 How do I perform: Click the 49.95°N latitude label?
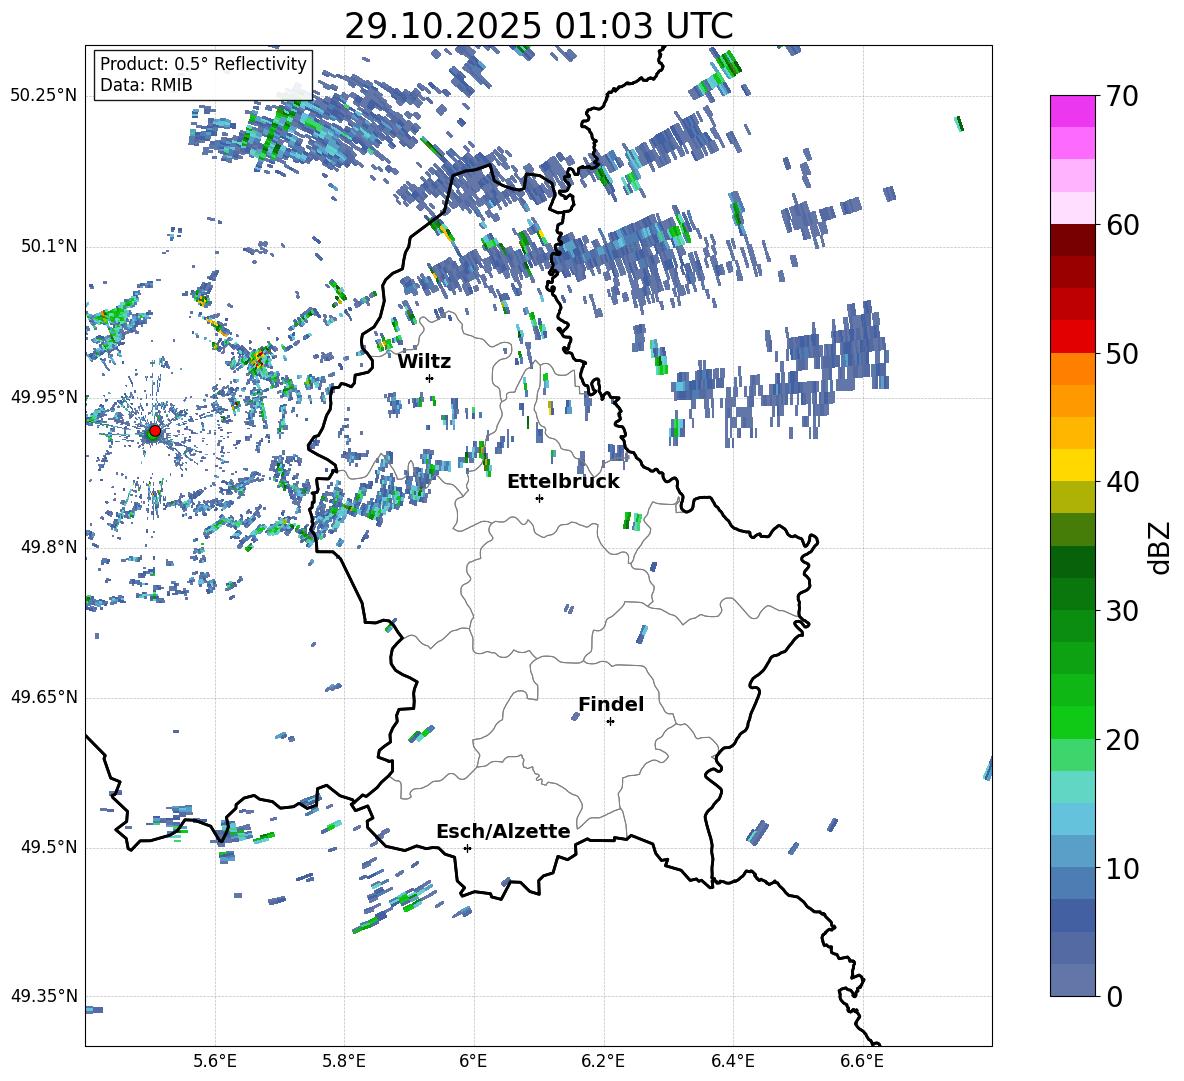[44, 396]
